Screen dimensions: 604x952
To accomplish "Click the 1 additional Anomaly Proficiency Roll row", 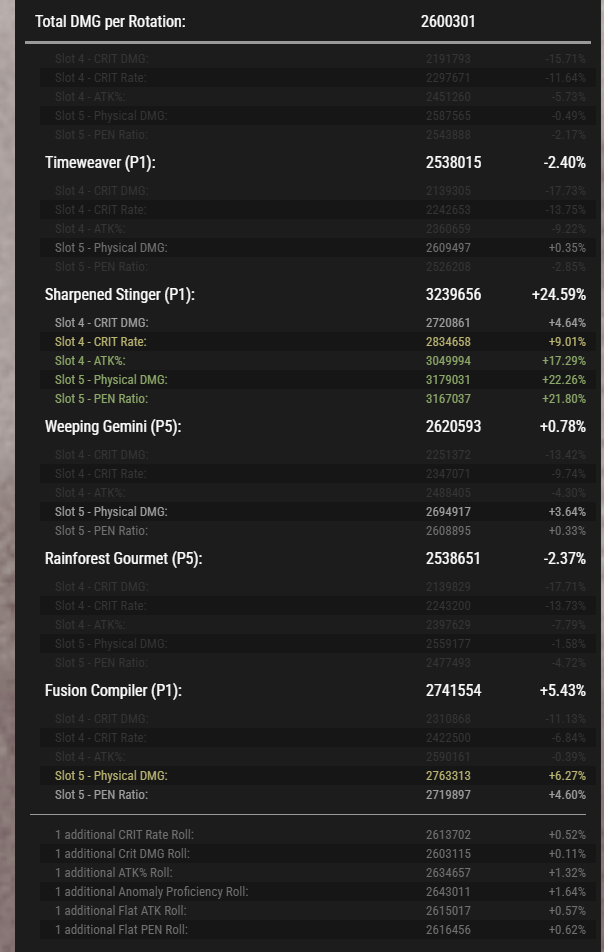I will (317, 891).
